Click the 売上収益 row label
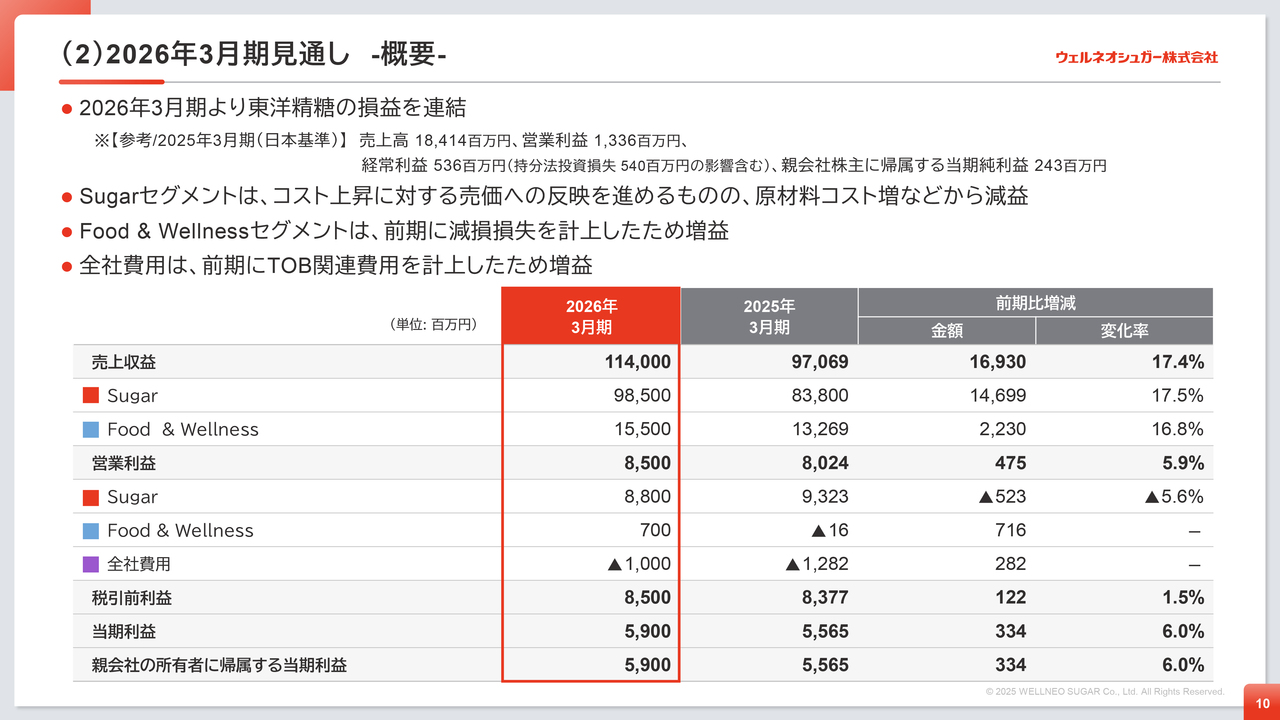Viewport: 1280px width, 720px height. pyautogui.click(x=123, y=362)
